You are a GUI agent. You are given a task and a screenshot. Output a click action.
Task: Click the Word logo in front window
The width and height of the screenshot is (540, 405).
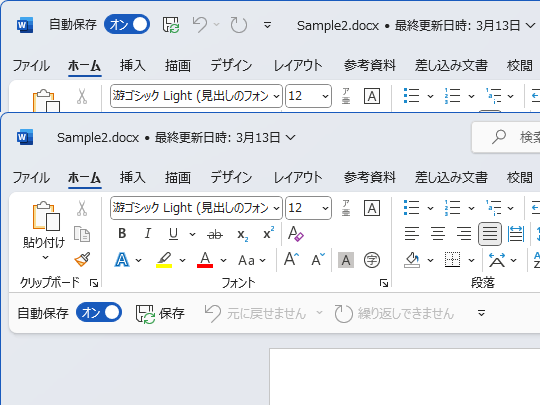[25, 137]
